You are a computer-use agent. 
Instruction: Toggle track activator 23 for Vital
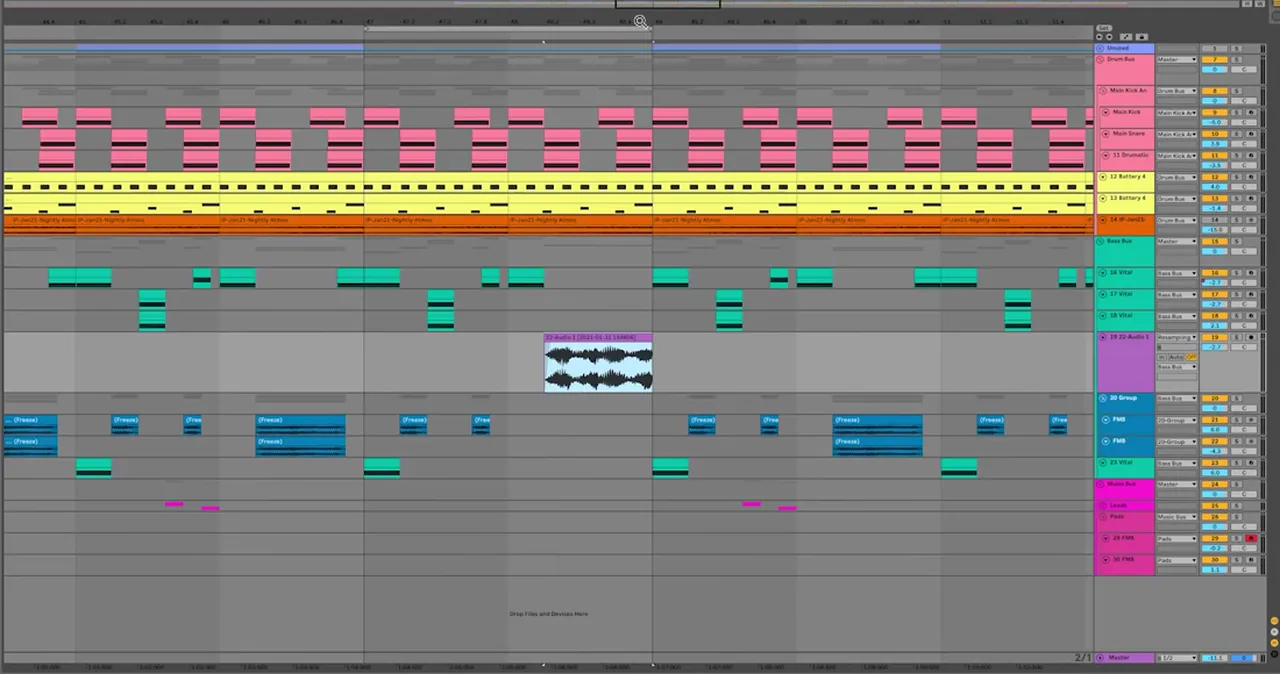(x=1214, y=463)
